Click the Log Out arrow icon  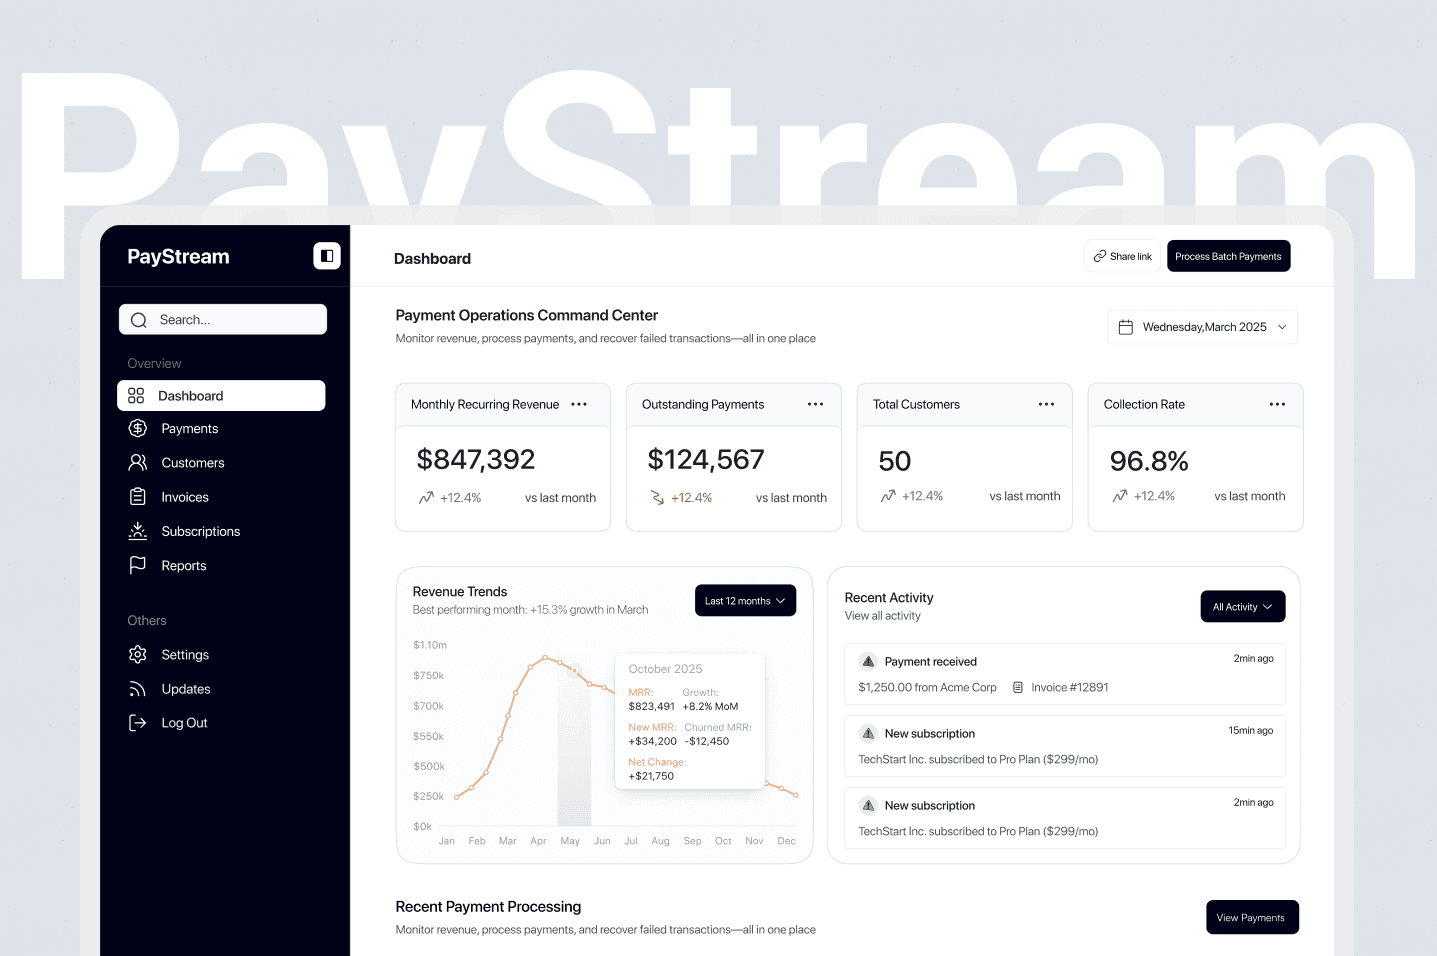pyautogui.click(x=138, y=723)
